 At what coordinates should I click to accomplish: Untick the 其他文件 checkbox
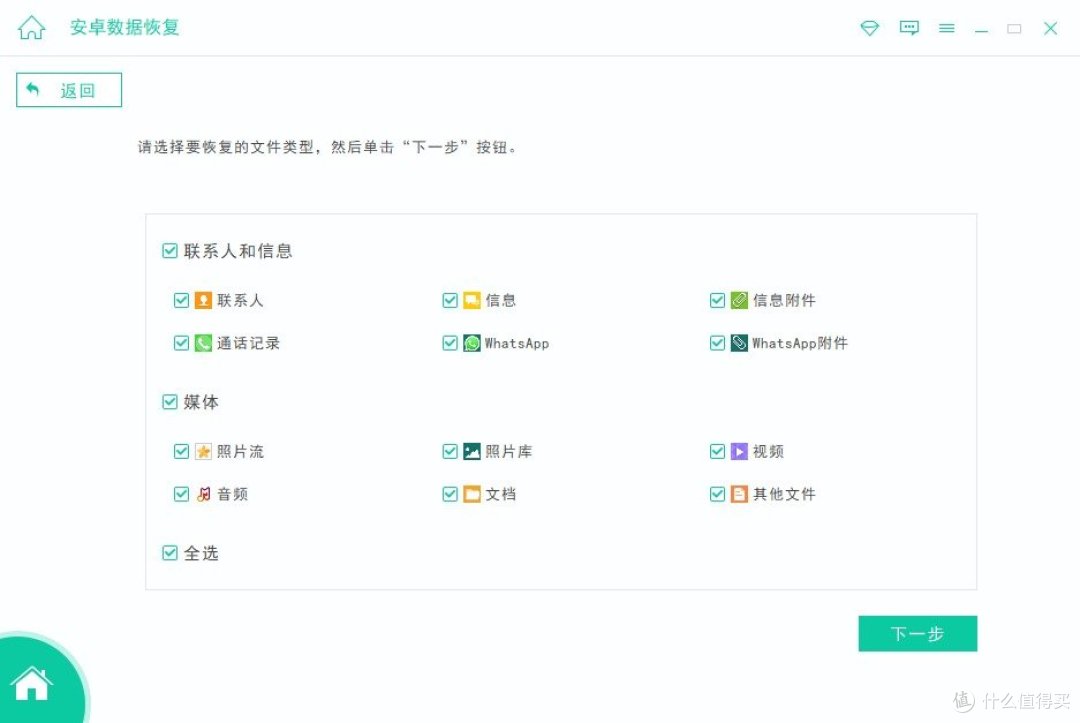click(717, 494)
